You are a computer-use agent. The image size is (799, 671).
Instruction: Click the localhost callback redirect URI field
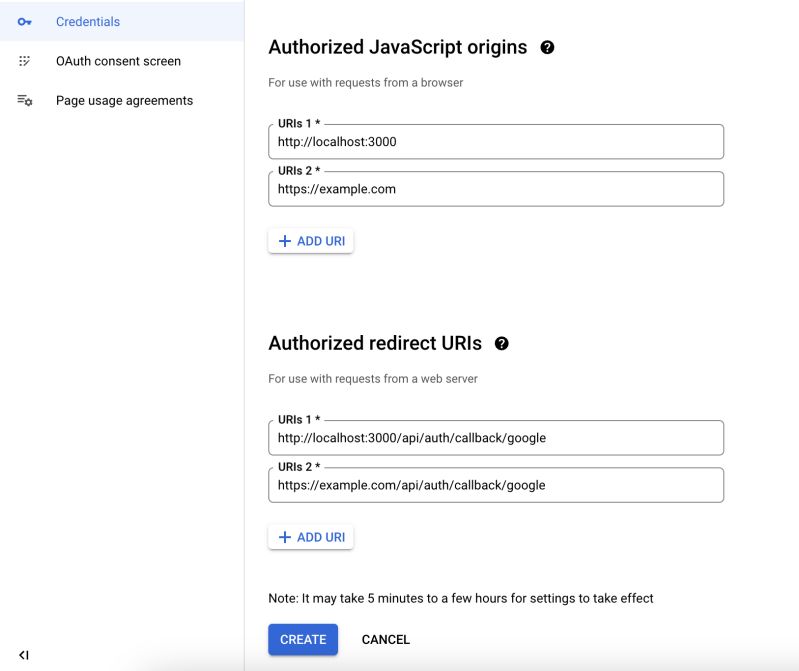pyautogui.click(x=496, y=438)
